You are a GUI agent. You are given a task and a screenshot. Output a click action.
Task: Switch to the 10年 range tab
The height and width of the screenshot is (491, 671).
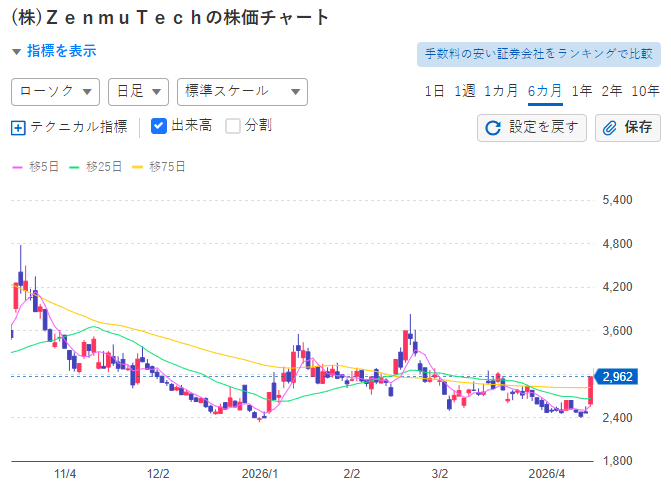pyautogui.click(x=645, y=91)
